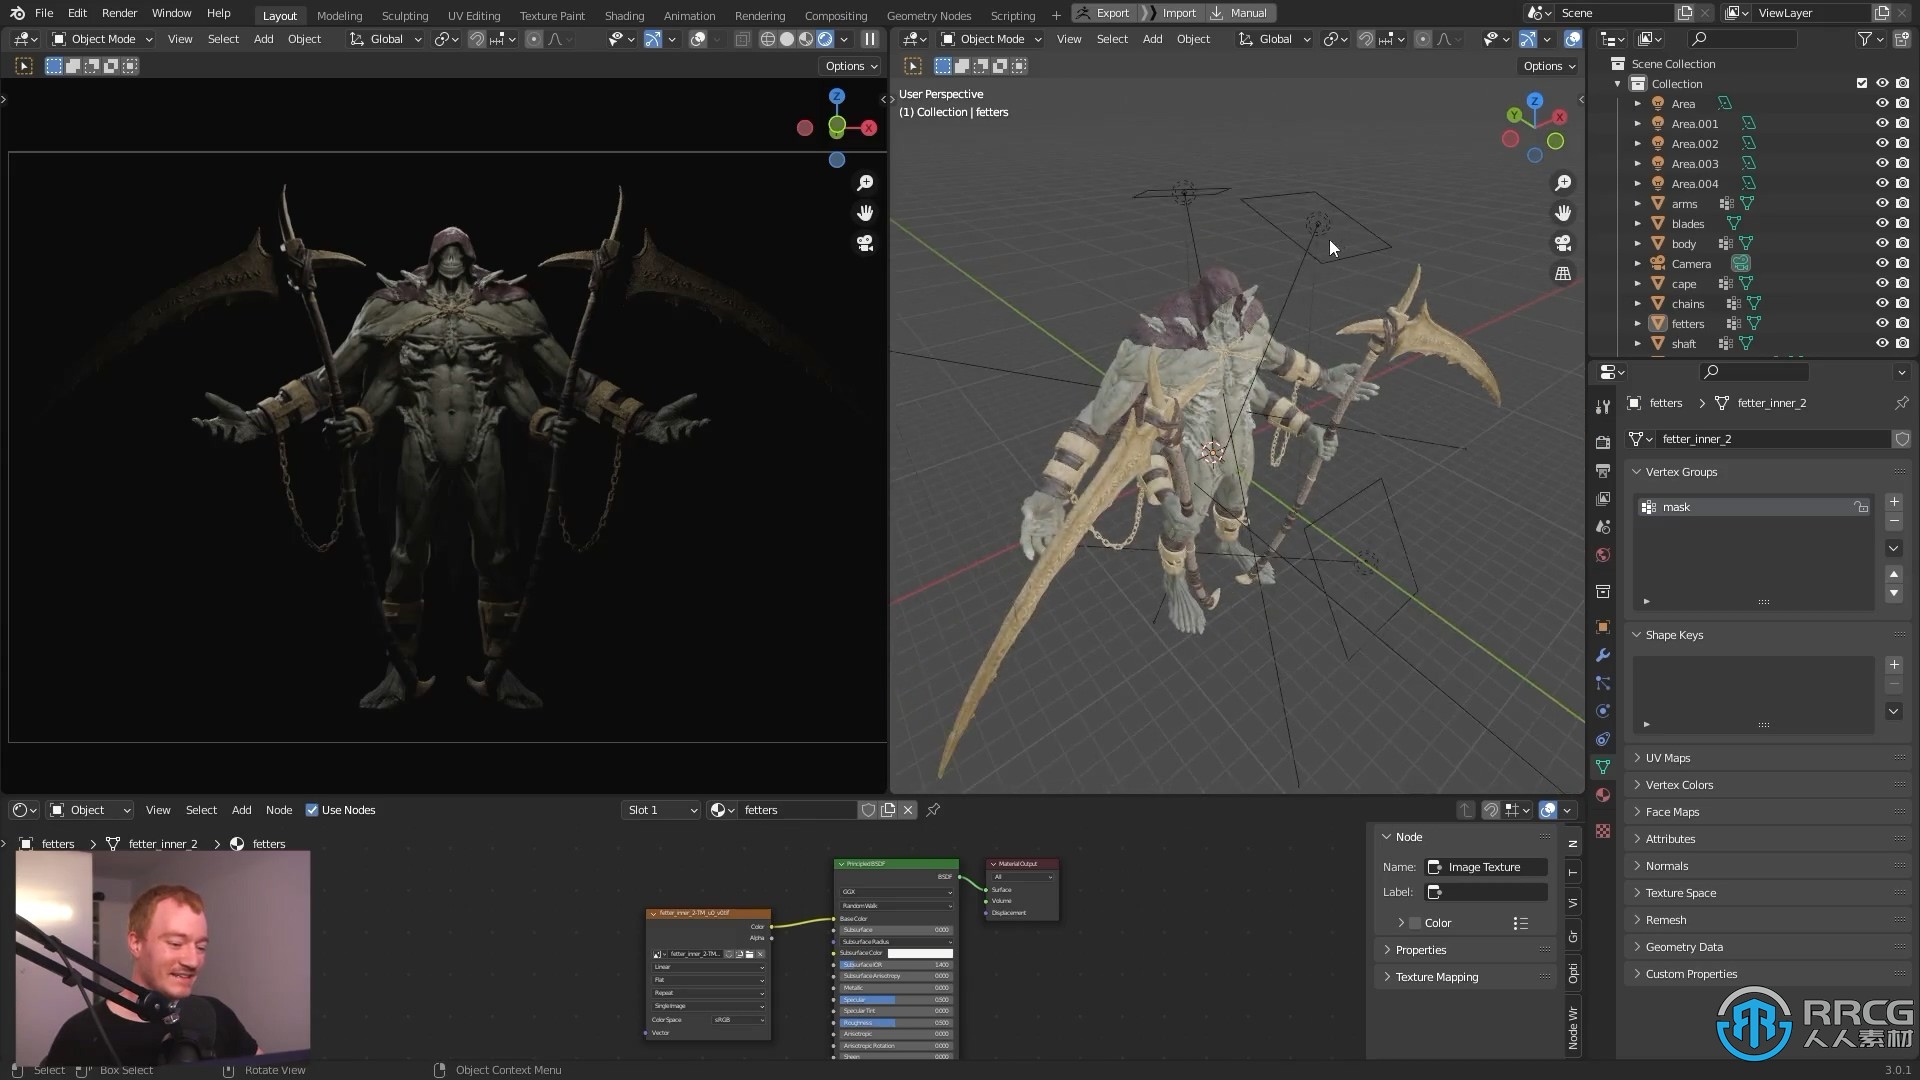
Task: Click the Add menu in header
Action: point(262,38)
